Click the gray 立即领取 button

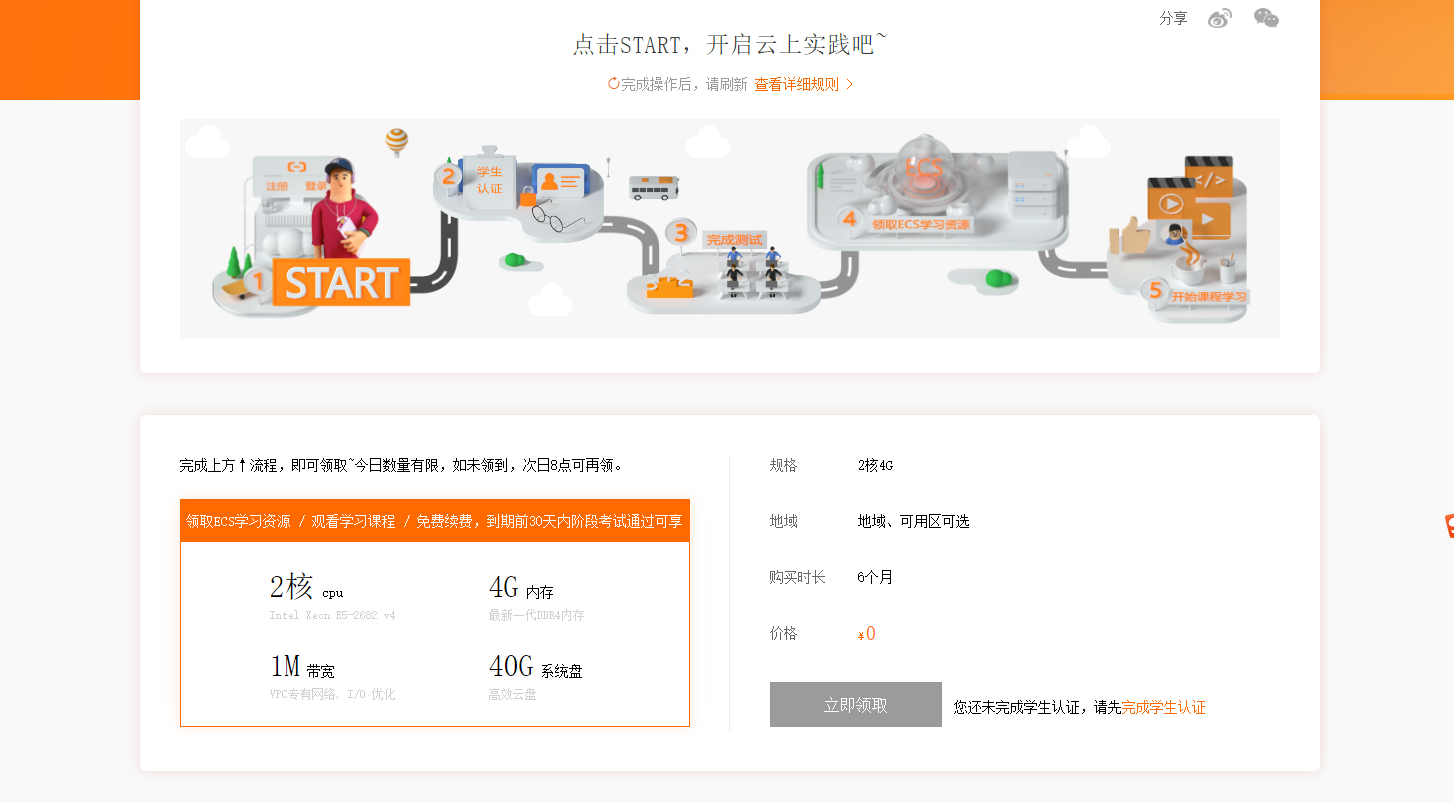[856, 705]
